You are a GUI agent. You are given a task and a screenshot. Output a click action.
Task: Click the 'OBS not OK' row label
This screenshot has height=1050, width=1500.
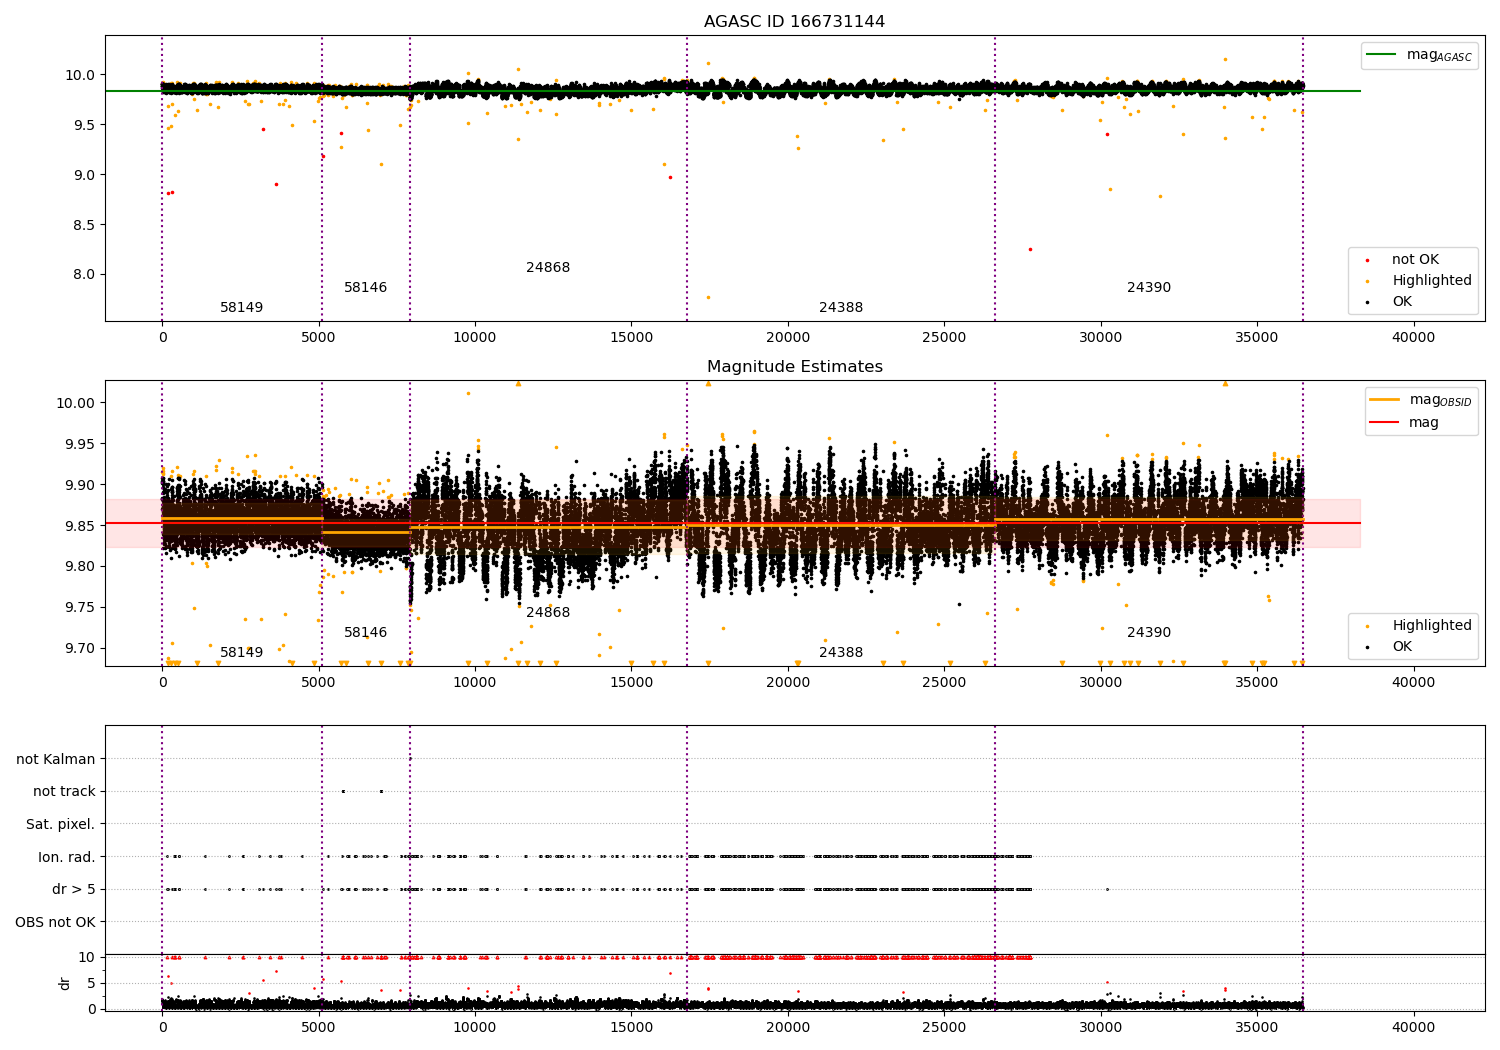coord(56,922)
